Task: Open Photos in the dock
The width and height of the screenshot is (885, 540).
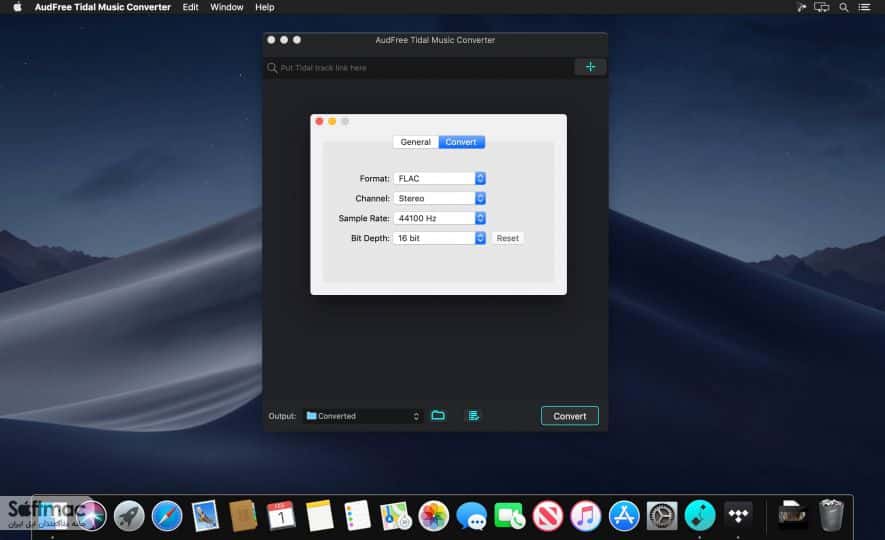Action: click(x=433, y=515)
